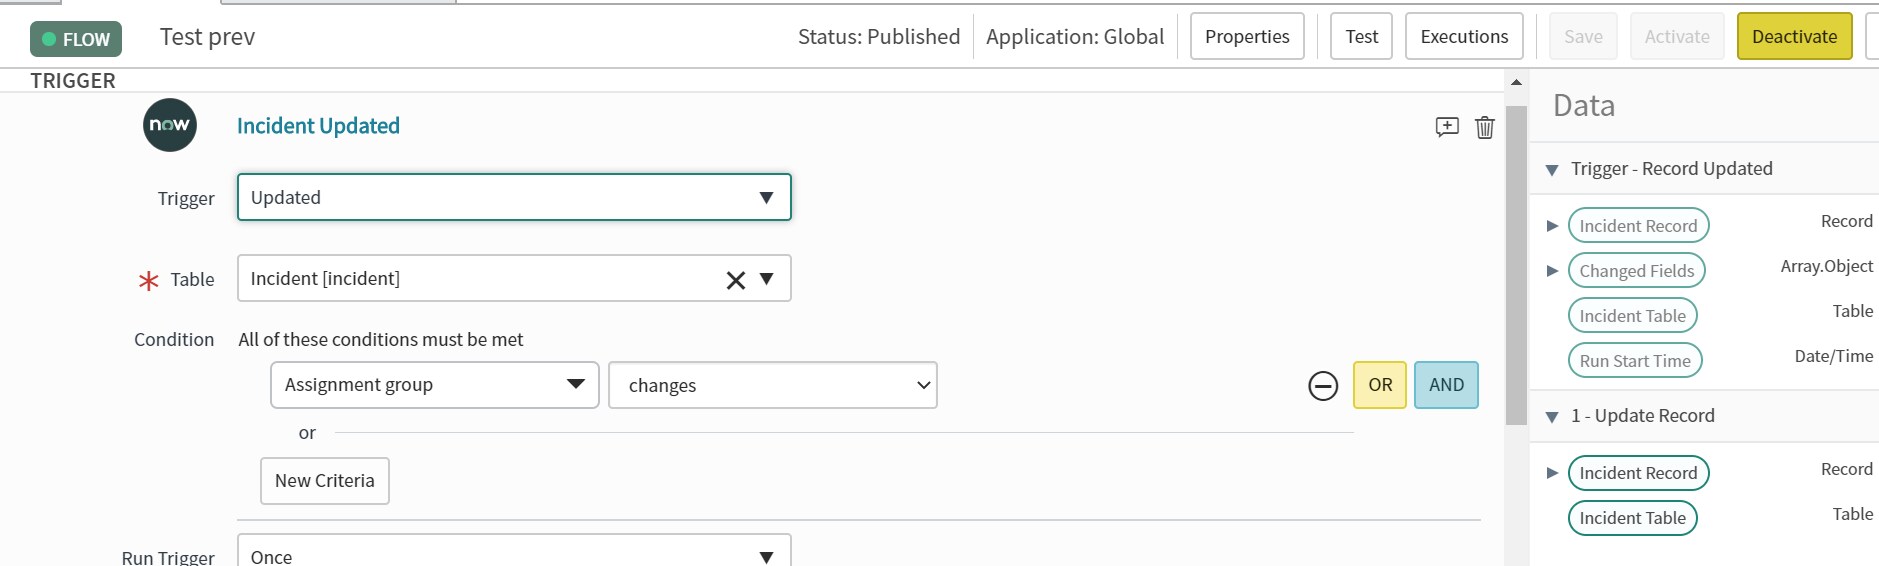The width and height of the screenshot is (1879, 566).
Task: Select the Changed Fields pill
Action: pos(1636,271)
